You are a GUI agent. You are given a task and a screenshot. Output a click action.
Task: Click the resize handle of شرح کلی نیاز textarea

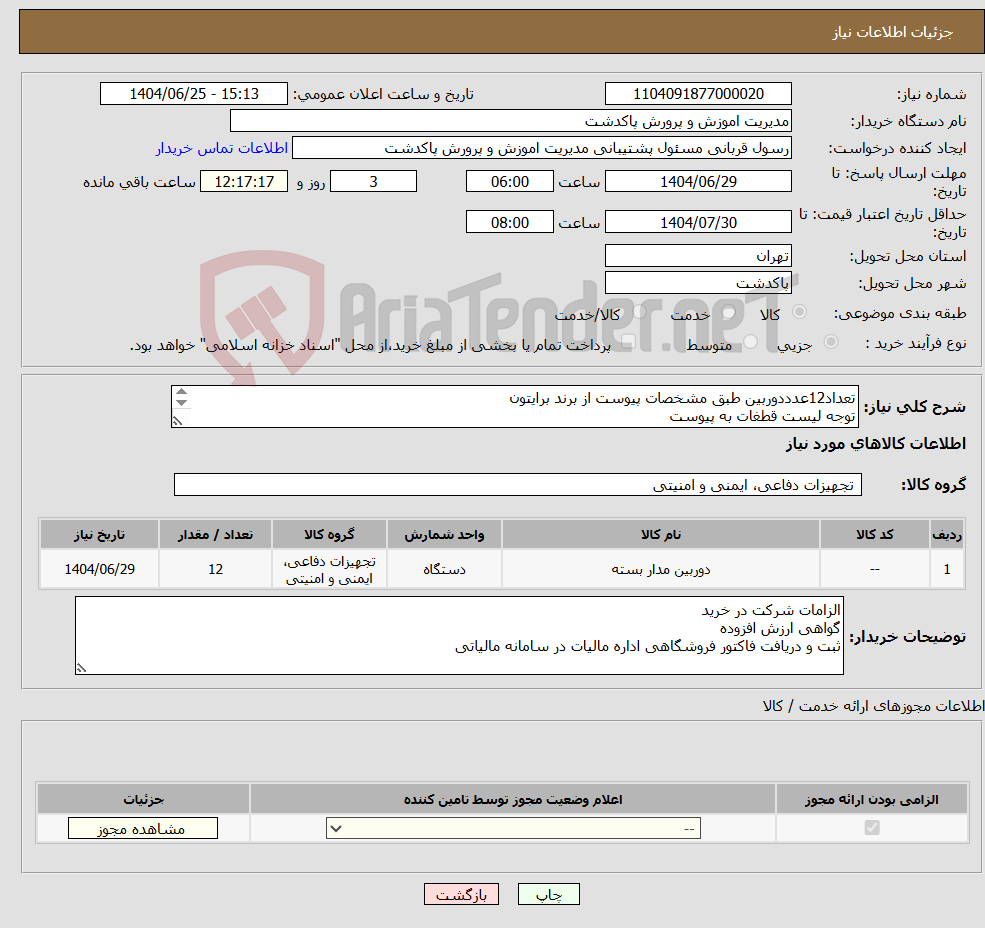[x=178, y=421]
